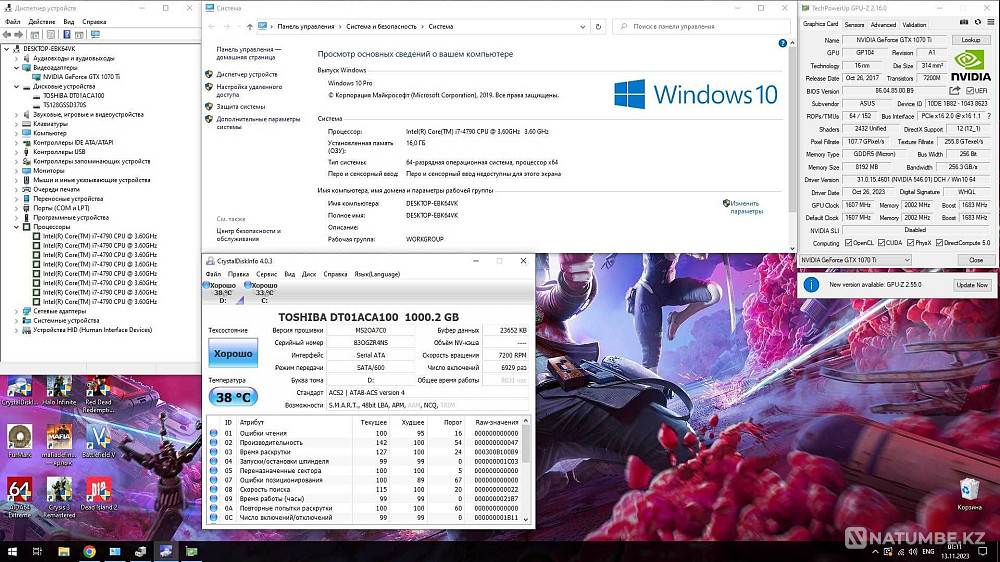This screenshot has width=1000, height=562.
Task: Click the Back arrow in Device Manager toolbar
Action: coord(7,34)
